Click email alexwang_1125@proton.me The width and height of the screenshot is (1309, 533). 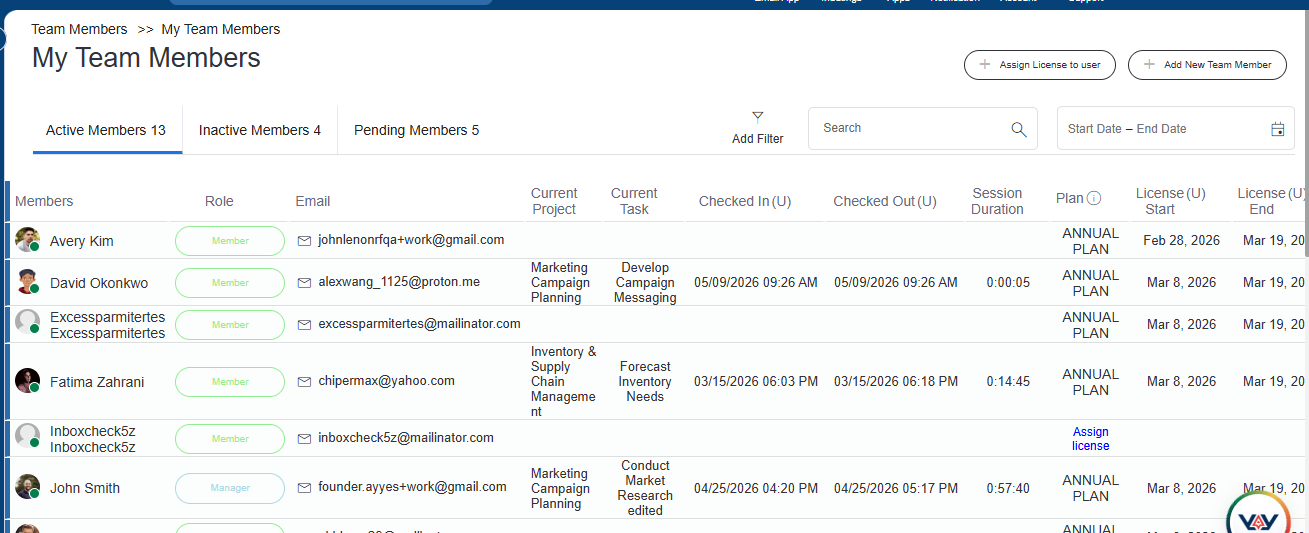tap(399, 282)
